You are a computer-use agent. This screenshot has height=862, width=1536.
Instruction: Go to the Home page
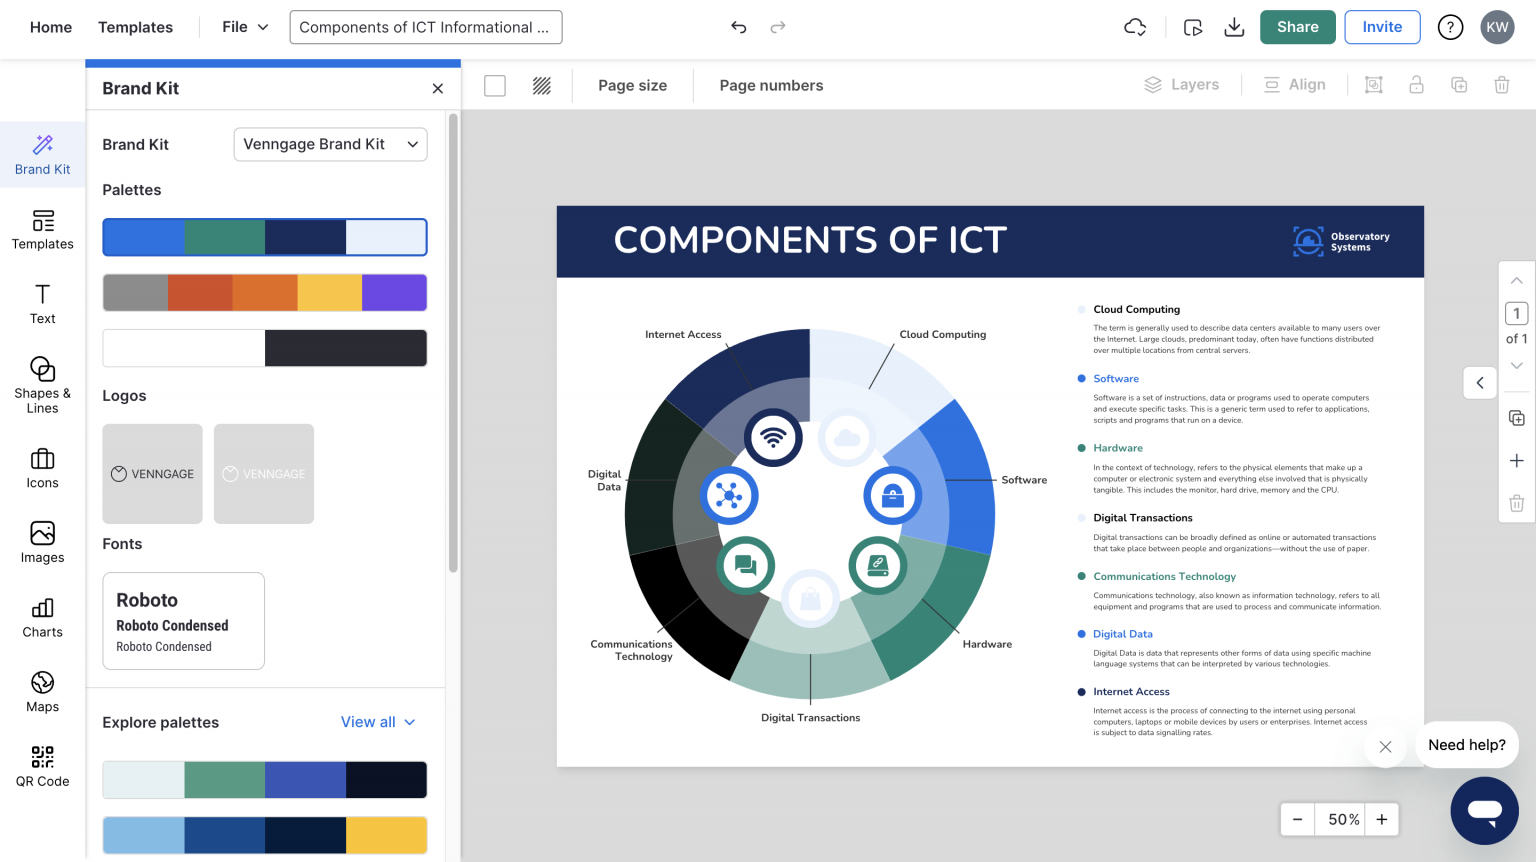tap(50, 27)
